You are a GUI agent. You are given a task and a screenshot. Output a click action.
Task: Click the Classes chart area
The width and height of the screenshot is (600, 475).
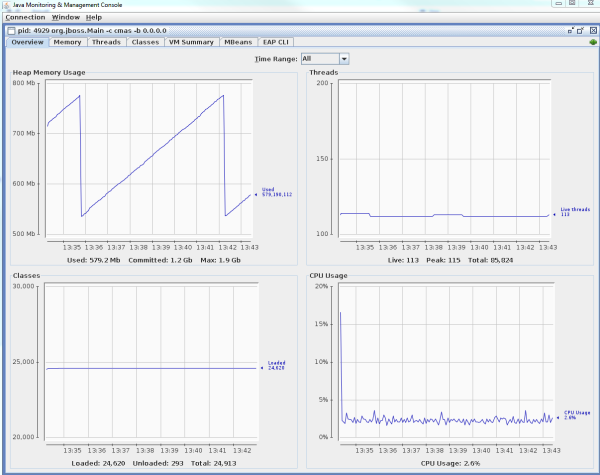[x=150, y=361]
